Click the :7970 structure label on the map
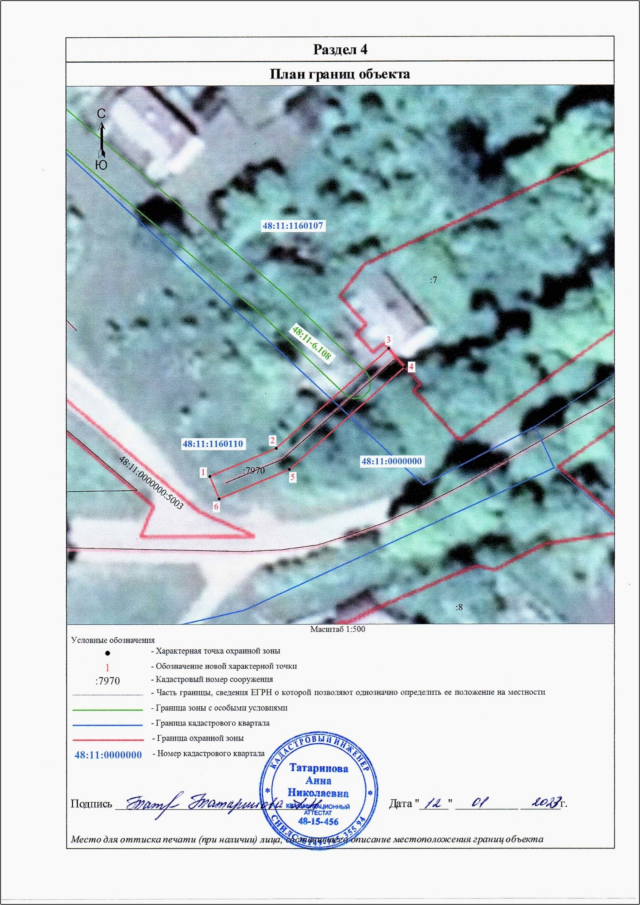 click(x=253, y=469)
